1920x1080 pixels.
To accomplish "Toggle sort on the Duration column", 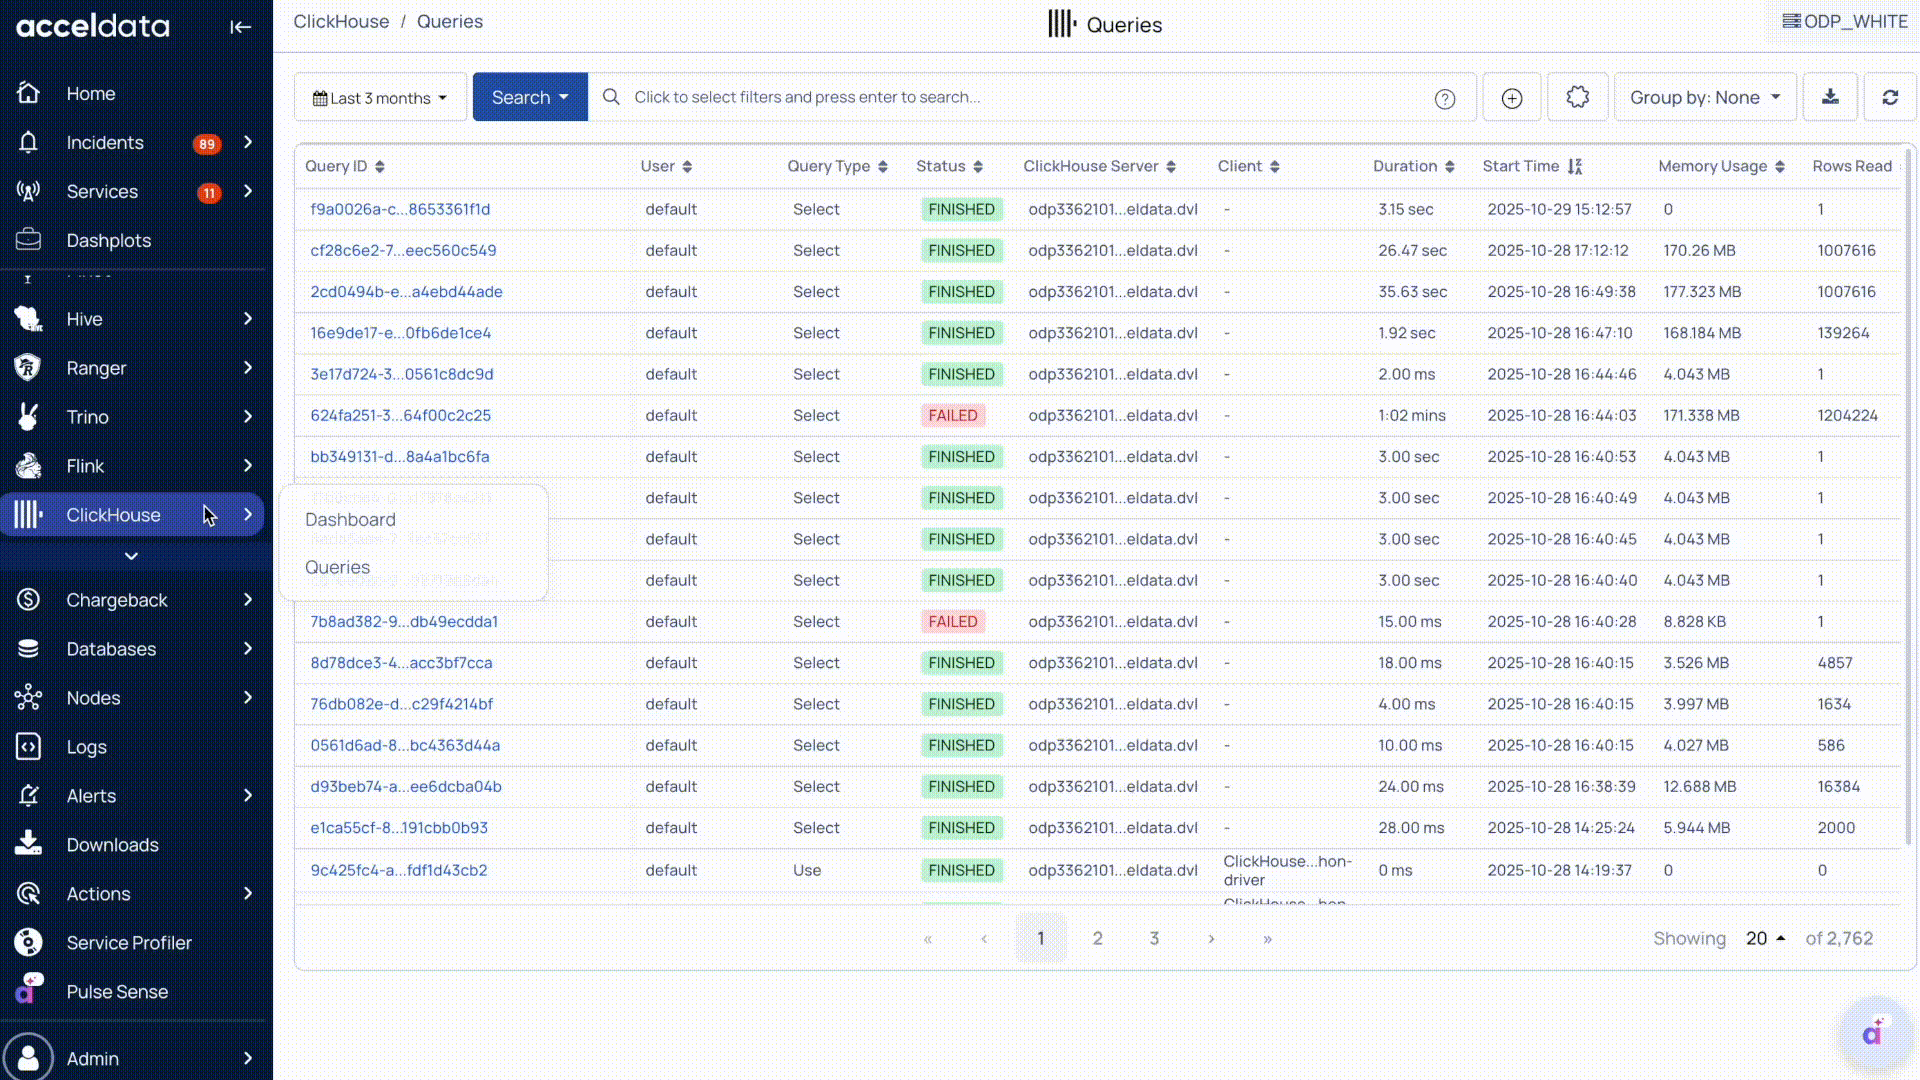I will [x=1449, y=167].
